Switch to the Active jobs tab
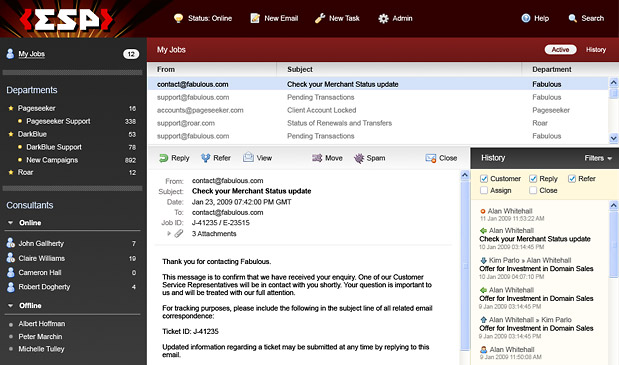The image size is (619, 365). (x=561, y=50)
